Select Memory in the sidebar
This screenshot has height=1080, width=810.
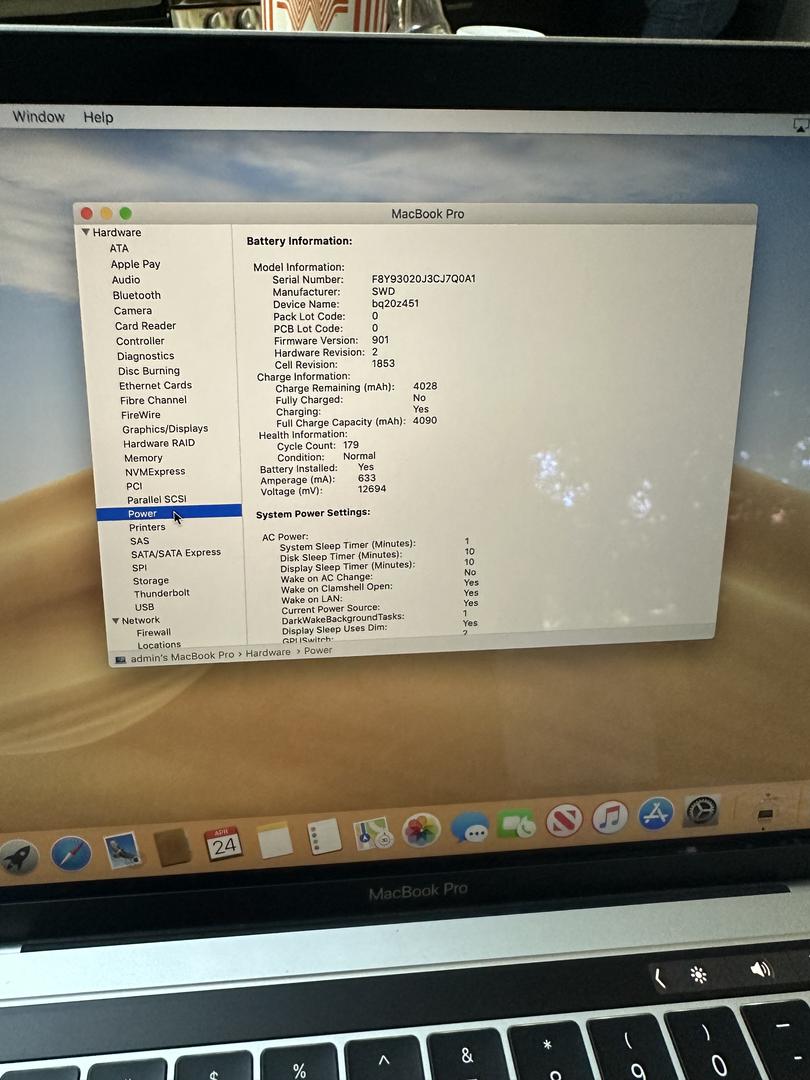[143, 458]
